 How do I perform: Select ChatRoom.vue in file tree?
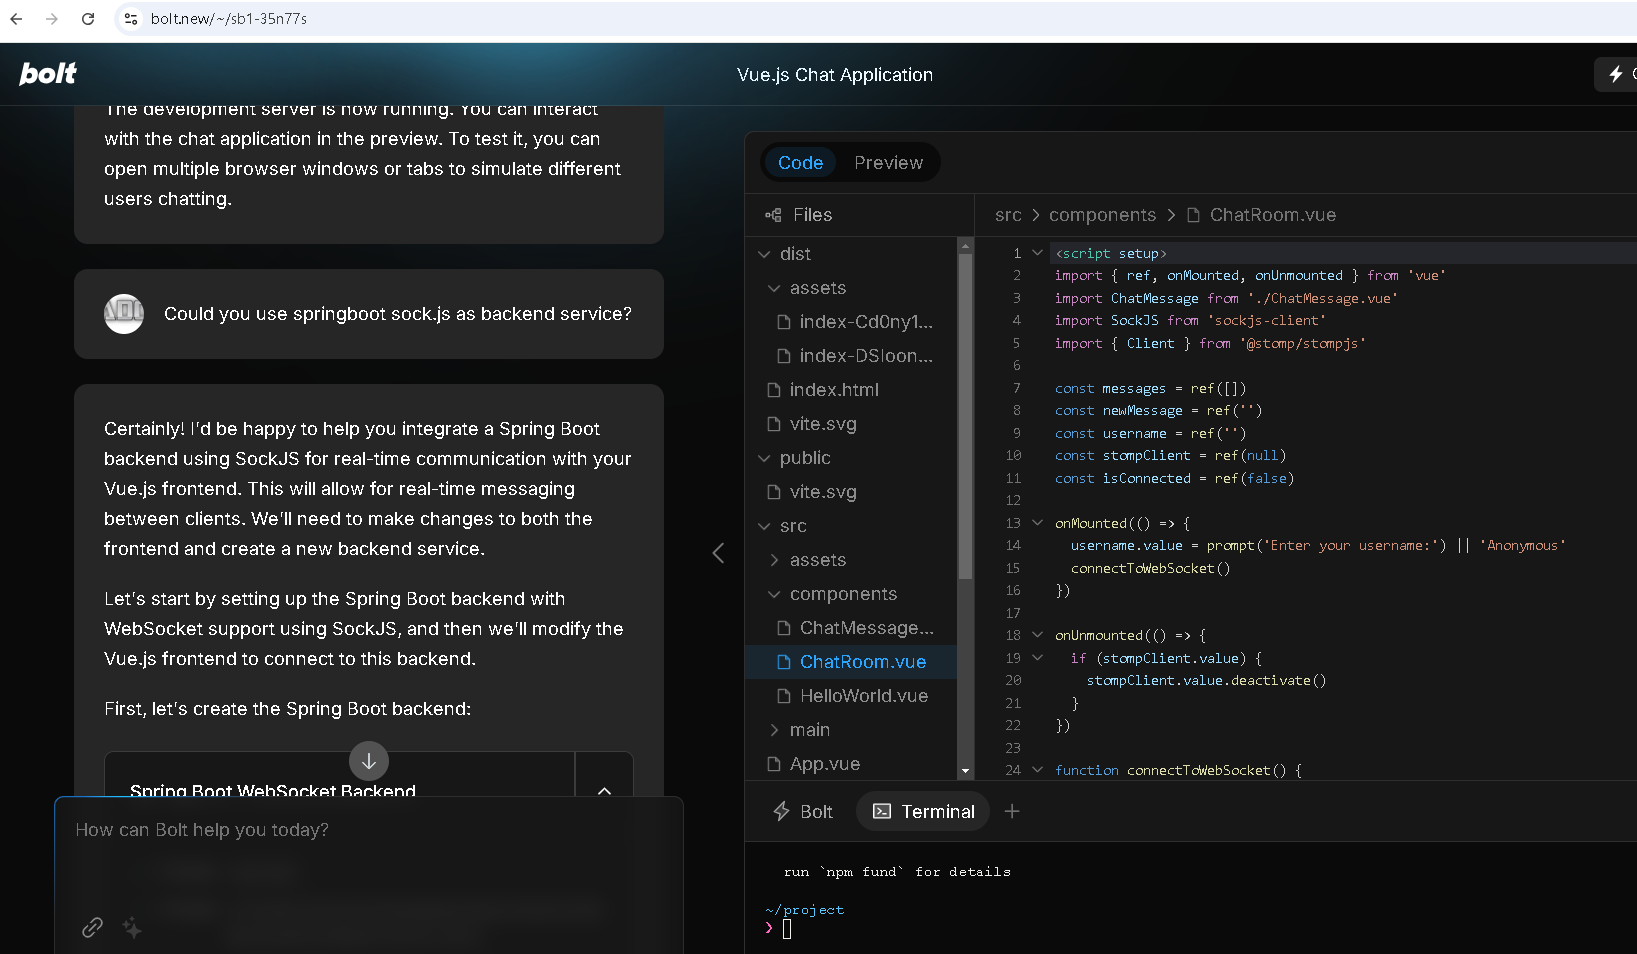coord(852,662)
